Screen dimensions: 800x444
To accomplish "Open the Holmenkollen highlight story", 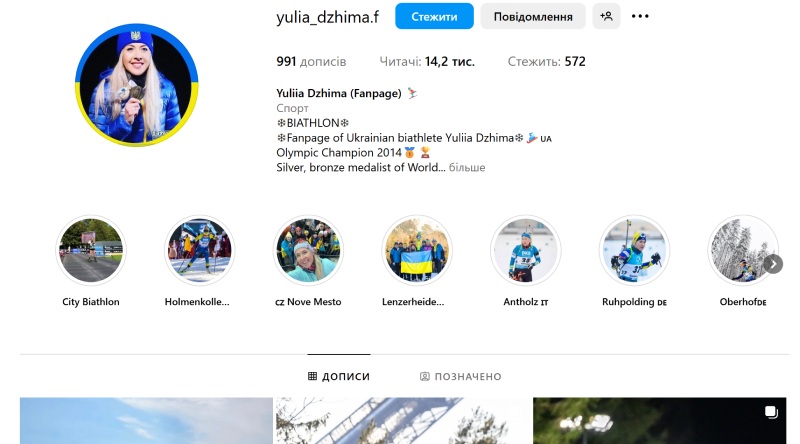I will 199,250.
